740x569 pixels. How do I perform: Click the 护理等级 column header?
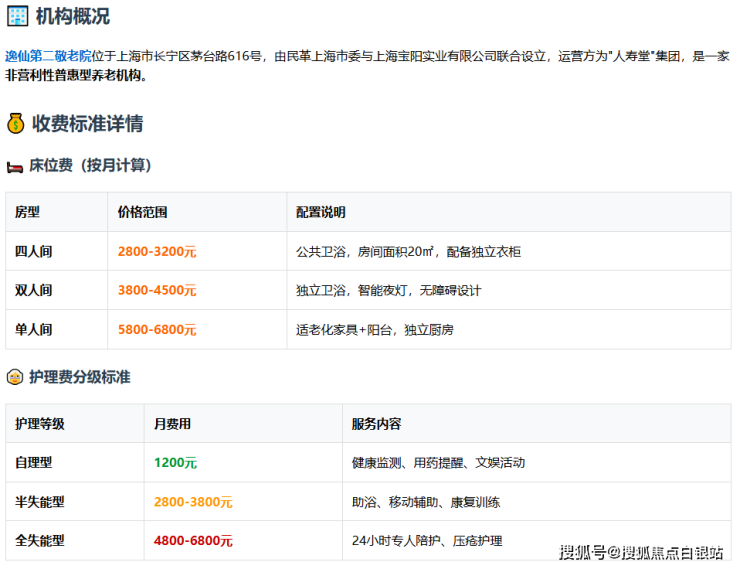[39, 424]
